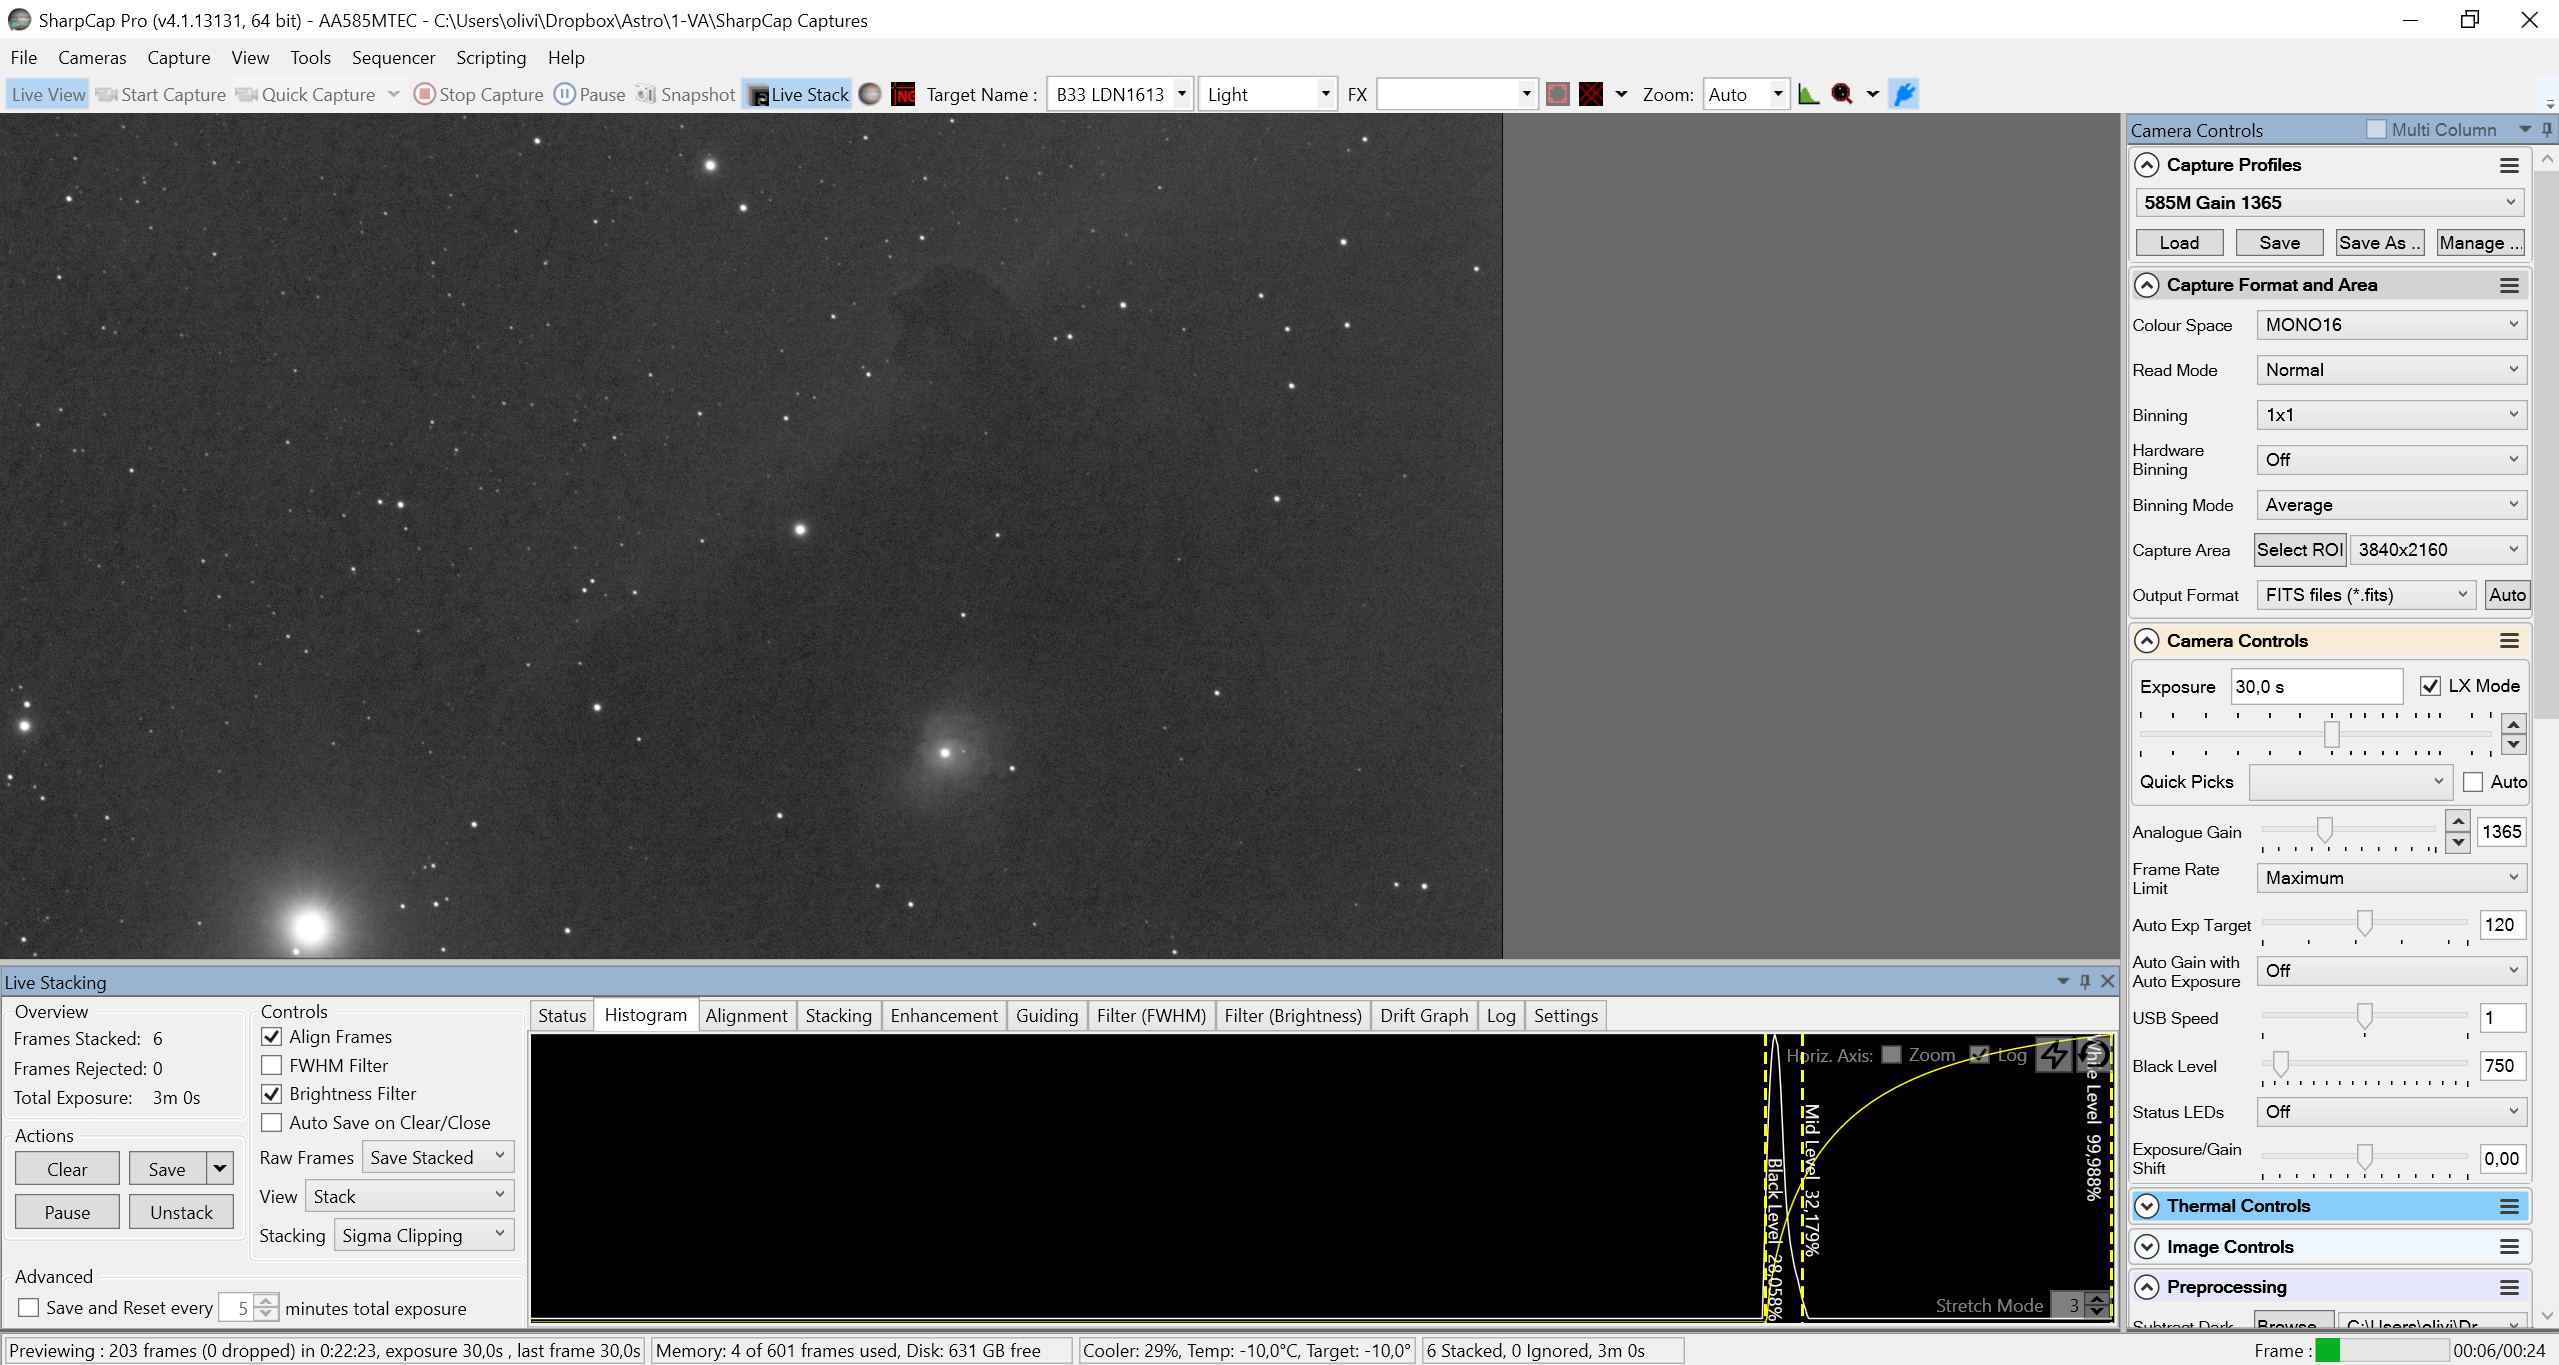2559x1365 pixels.
Task: Toggle the blue plug camera controls icon
Action: point(1905,94)
